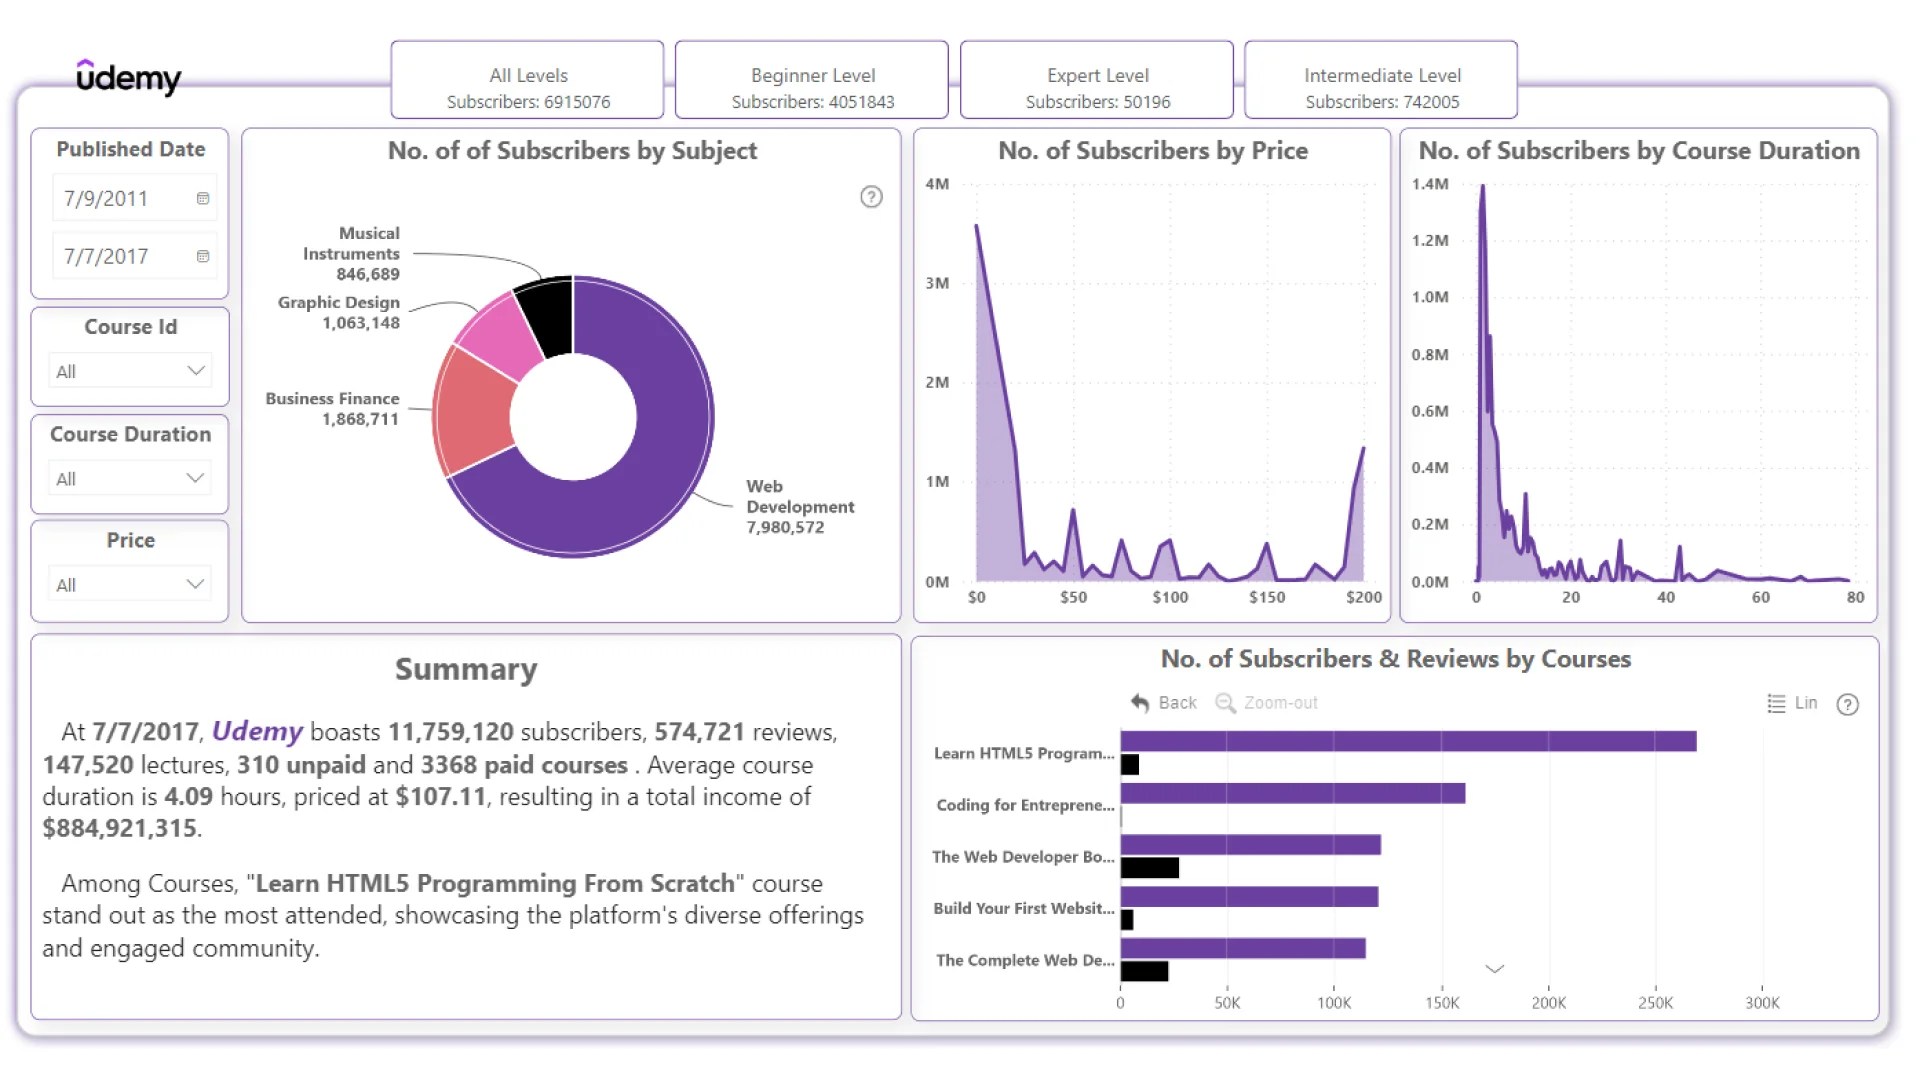Click the The Web Developer Bo... course label
The height and width of the screenshot is (1080, 1920).
[1023, 857]
